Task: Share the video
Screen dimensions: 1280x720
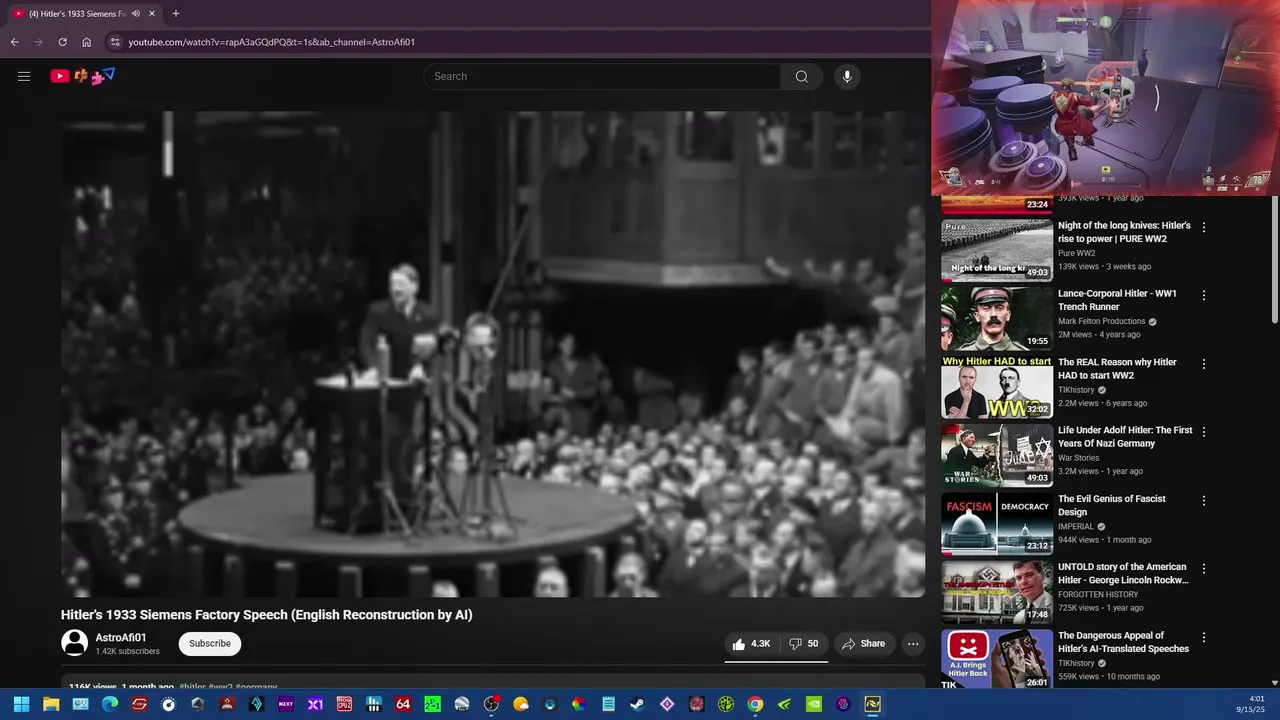Action: tap(863, 644)
